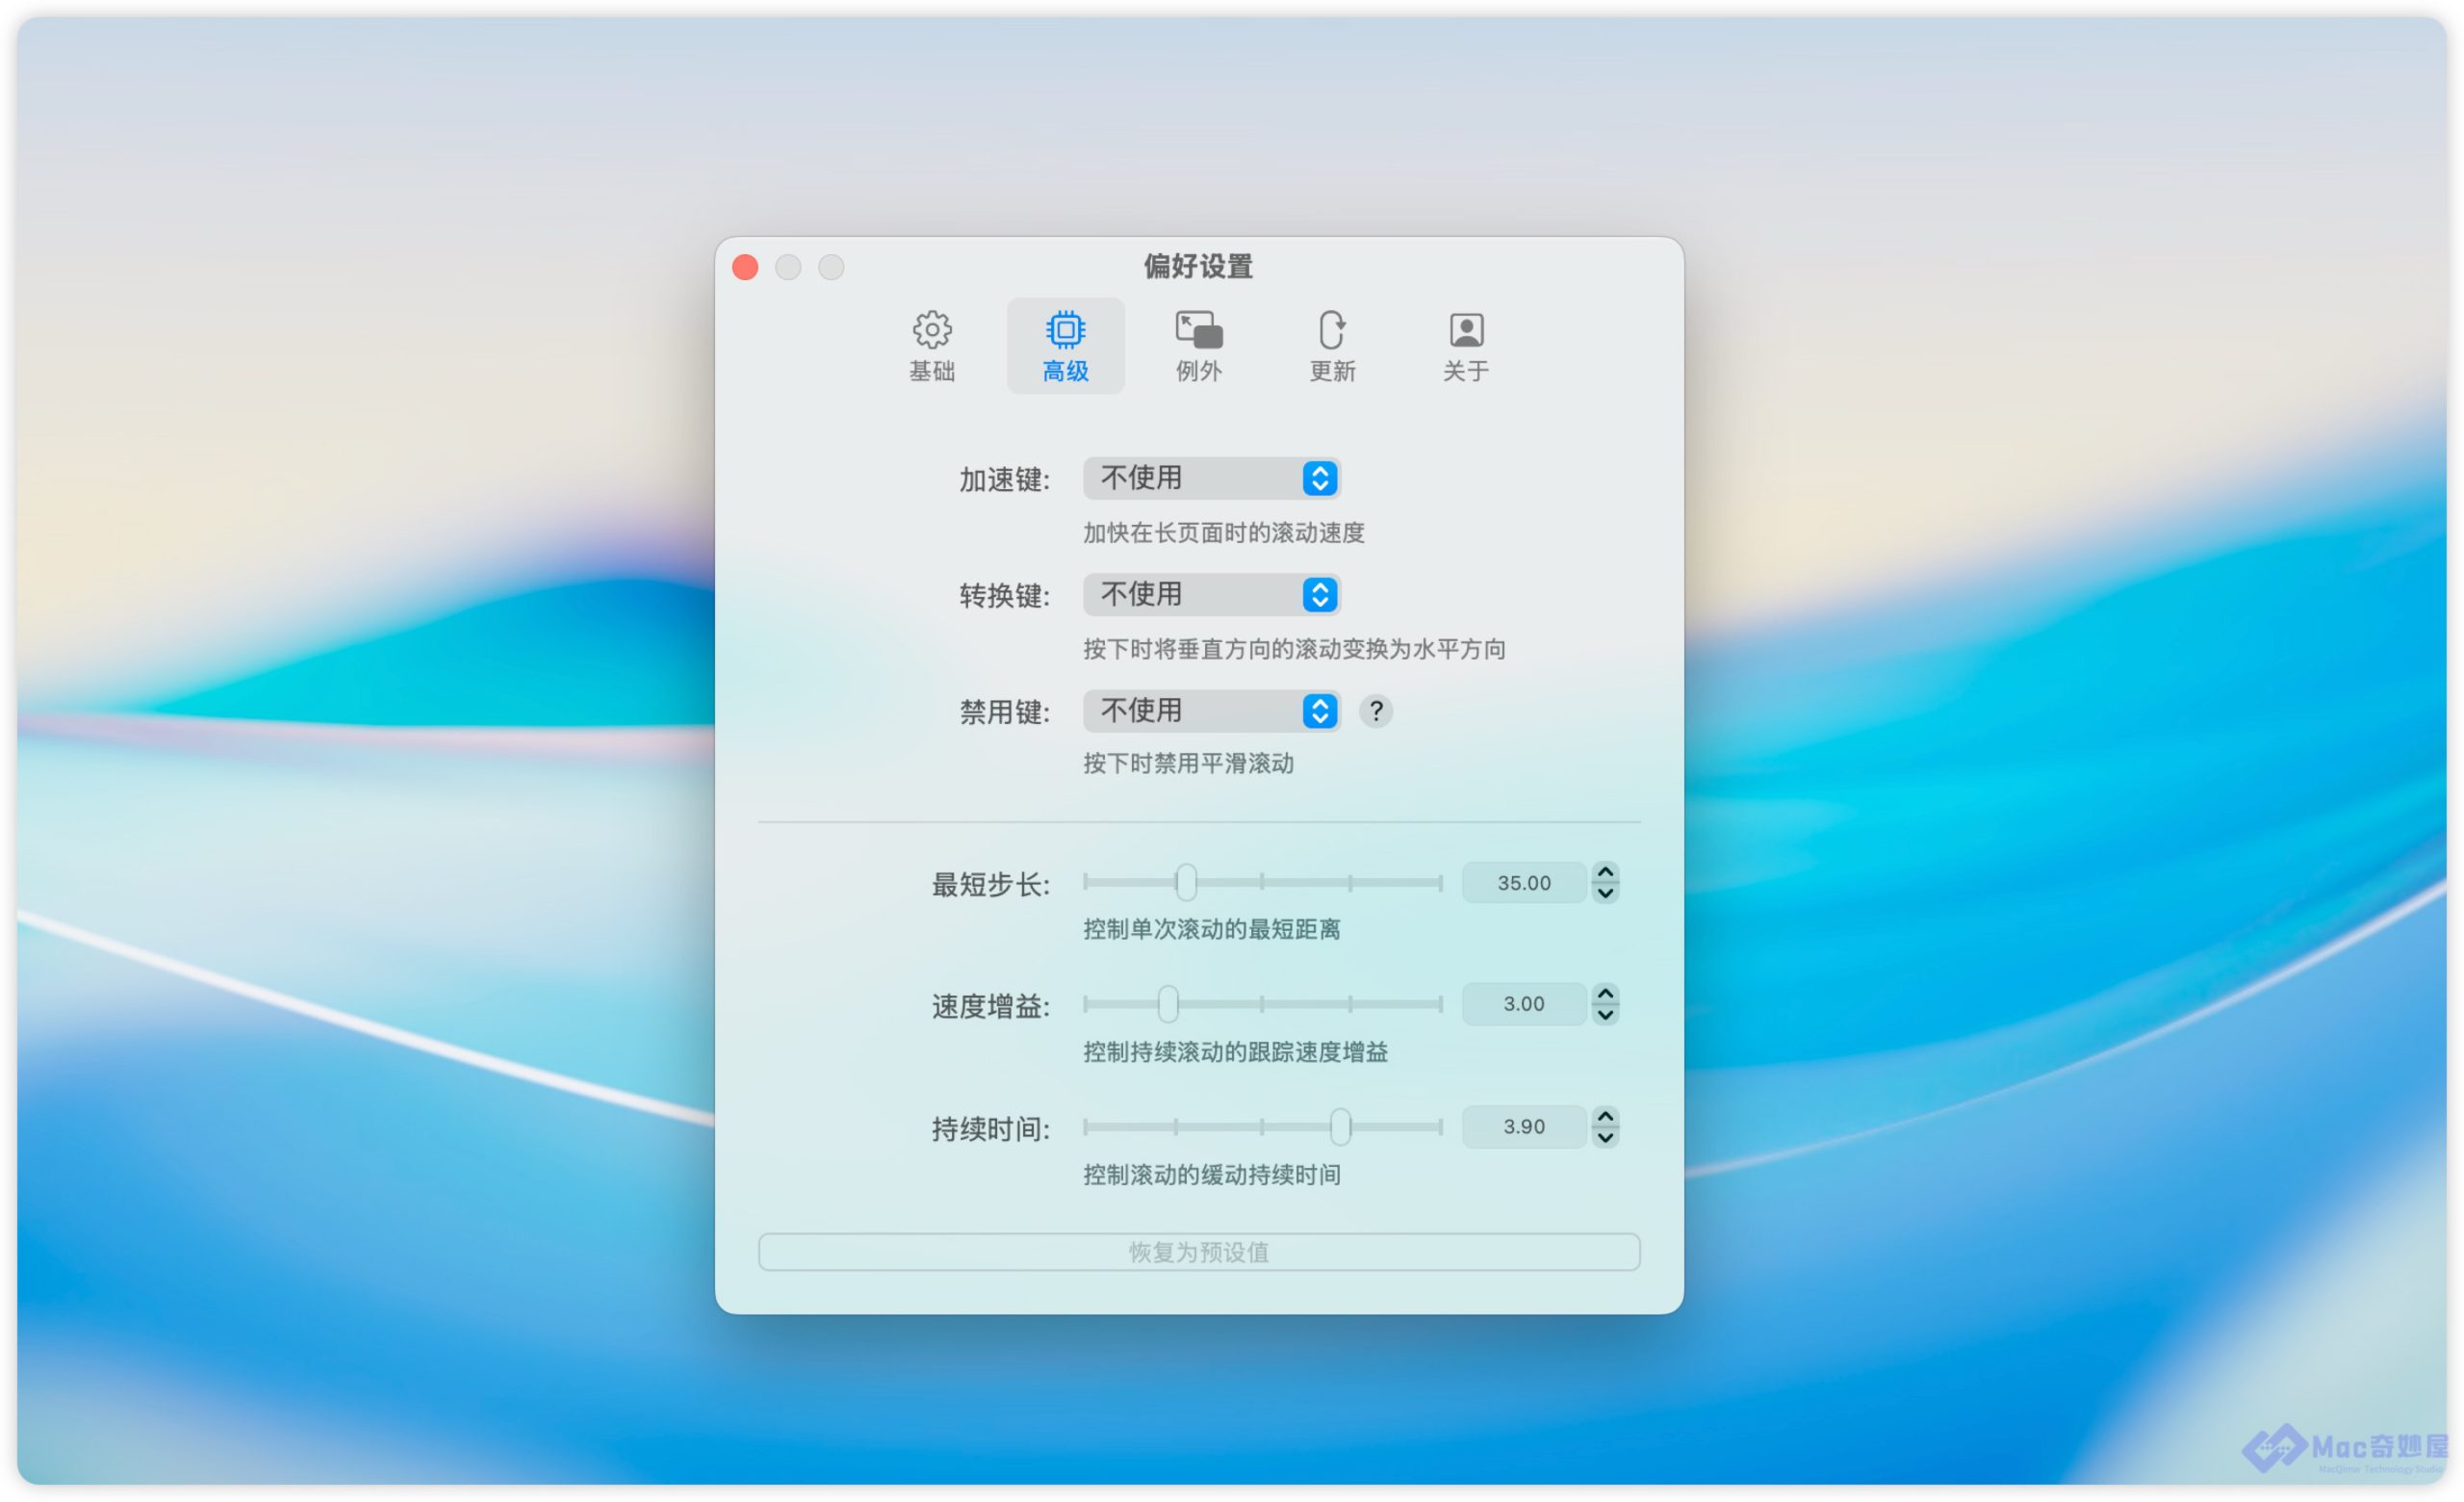2464x1502 pixels.
Task: Expand the 禁用键 dropdown
Action: [1211, 711]
